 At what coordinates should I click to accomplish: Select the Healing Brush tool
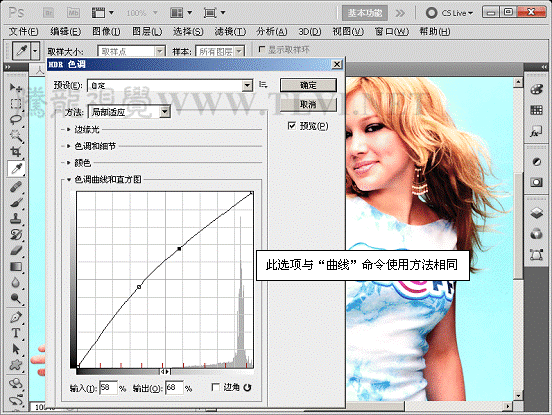click(15, 186)
